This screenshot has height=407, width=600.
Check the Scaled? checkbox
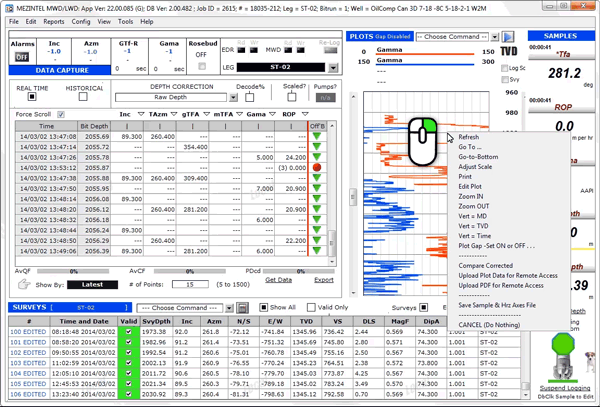(x=292, y=97)
